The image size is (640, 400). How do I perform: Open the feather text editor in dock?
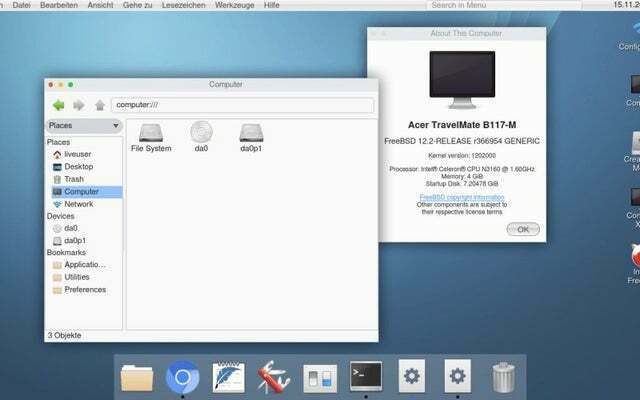(228, 377)
